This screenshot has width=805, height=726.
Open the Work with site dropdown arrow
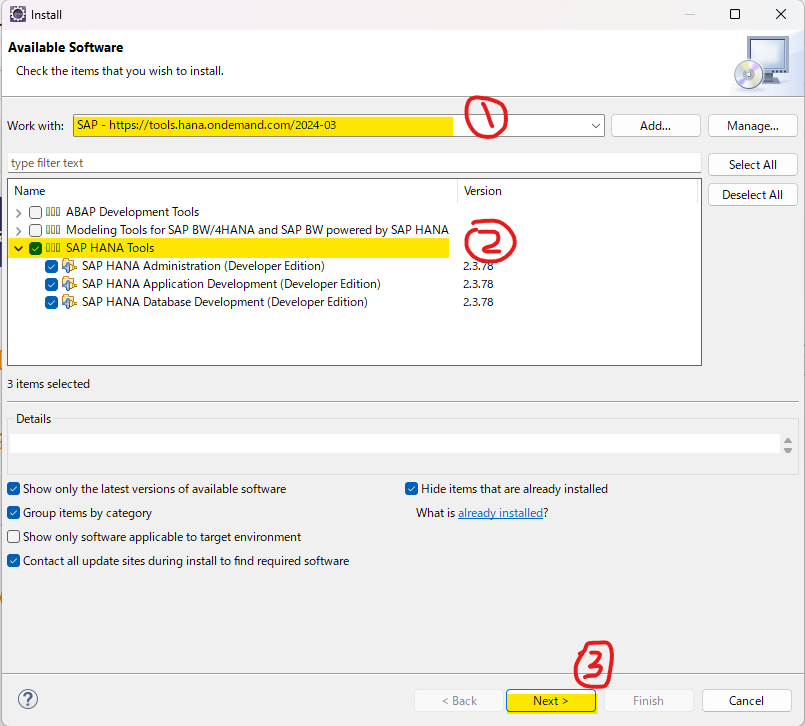(x=596, y=126)
